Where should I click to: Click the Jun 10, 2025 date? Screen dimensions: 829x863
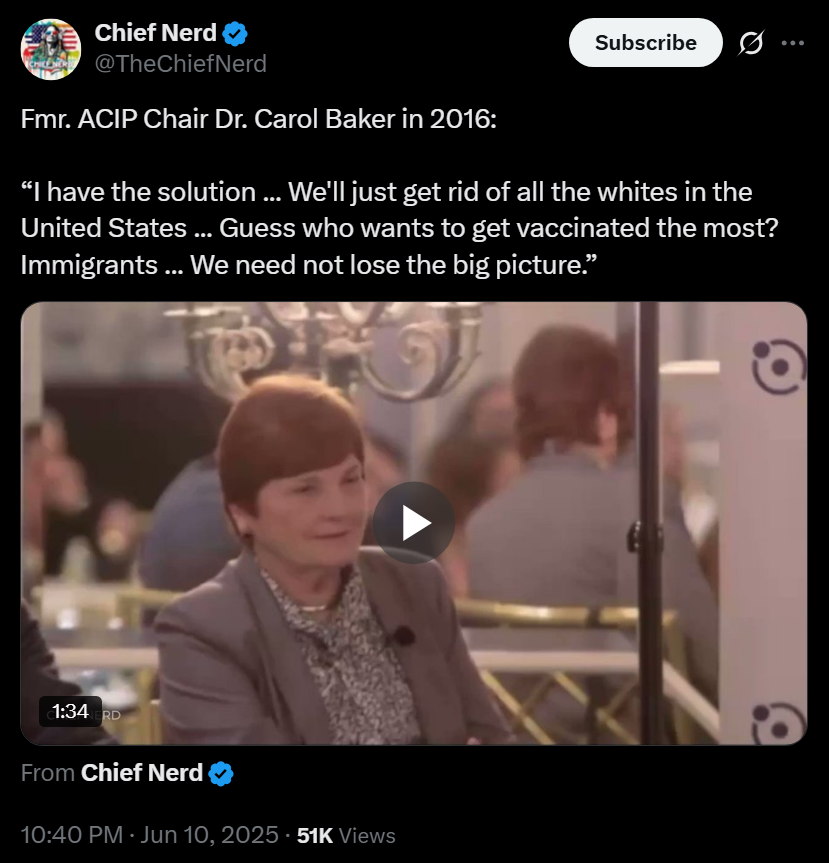click(x=209, y=835)
